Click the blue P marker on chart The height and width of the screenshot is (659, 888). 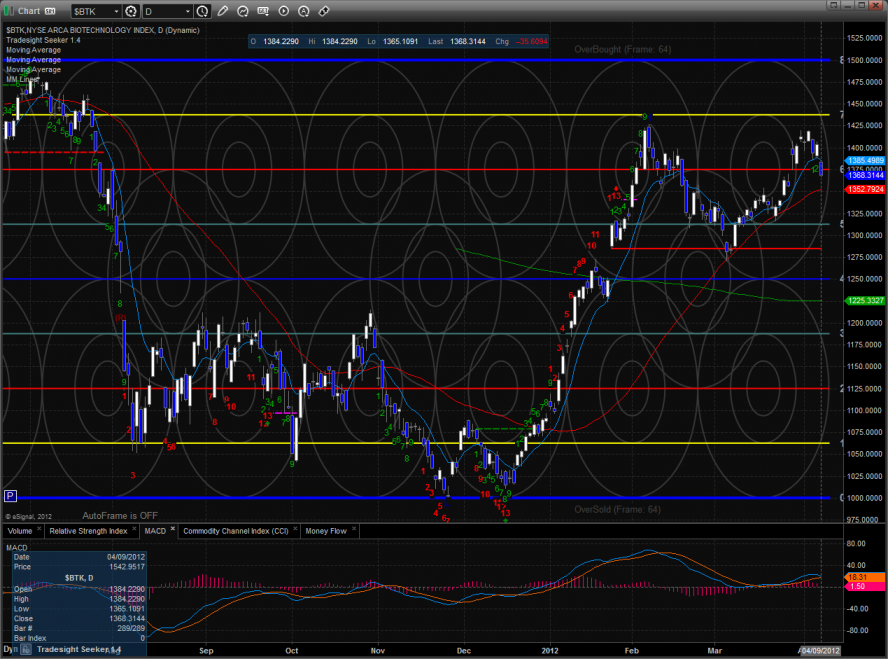click(11, 496)
